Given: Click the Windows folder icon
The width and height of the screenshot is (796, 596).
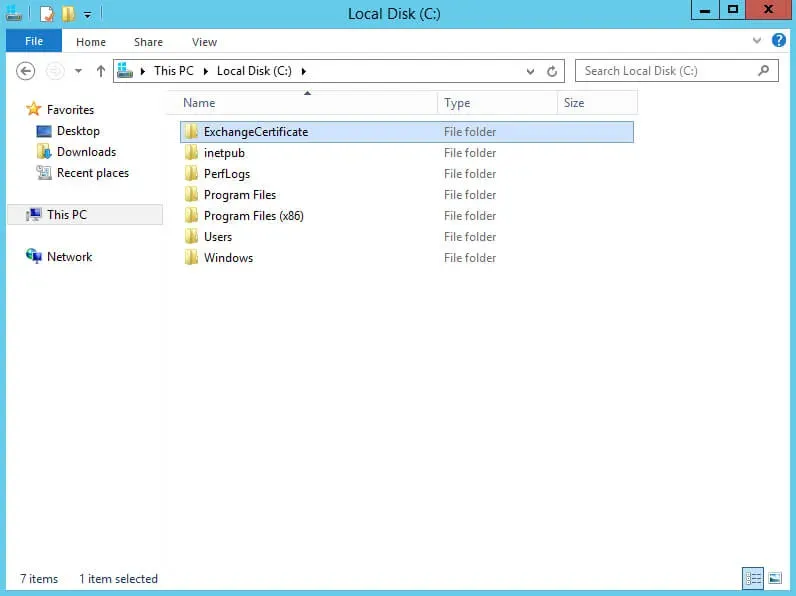Looking at the screenshot, I should click(191, 257).
